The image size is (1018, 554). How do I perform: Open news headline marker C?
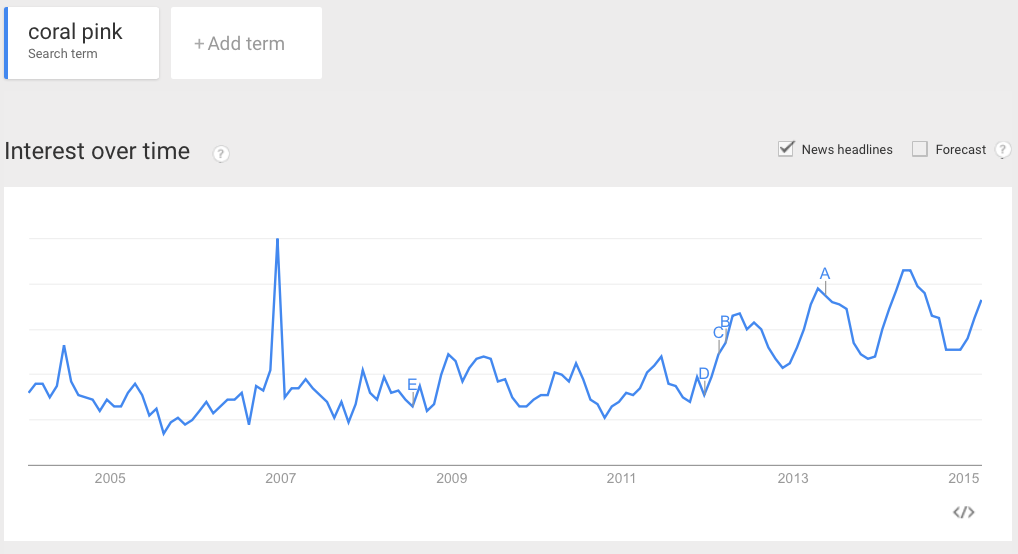pos(718,333)
